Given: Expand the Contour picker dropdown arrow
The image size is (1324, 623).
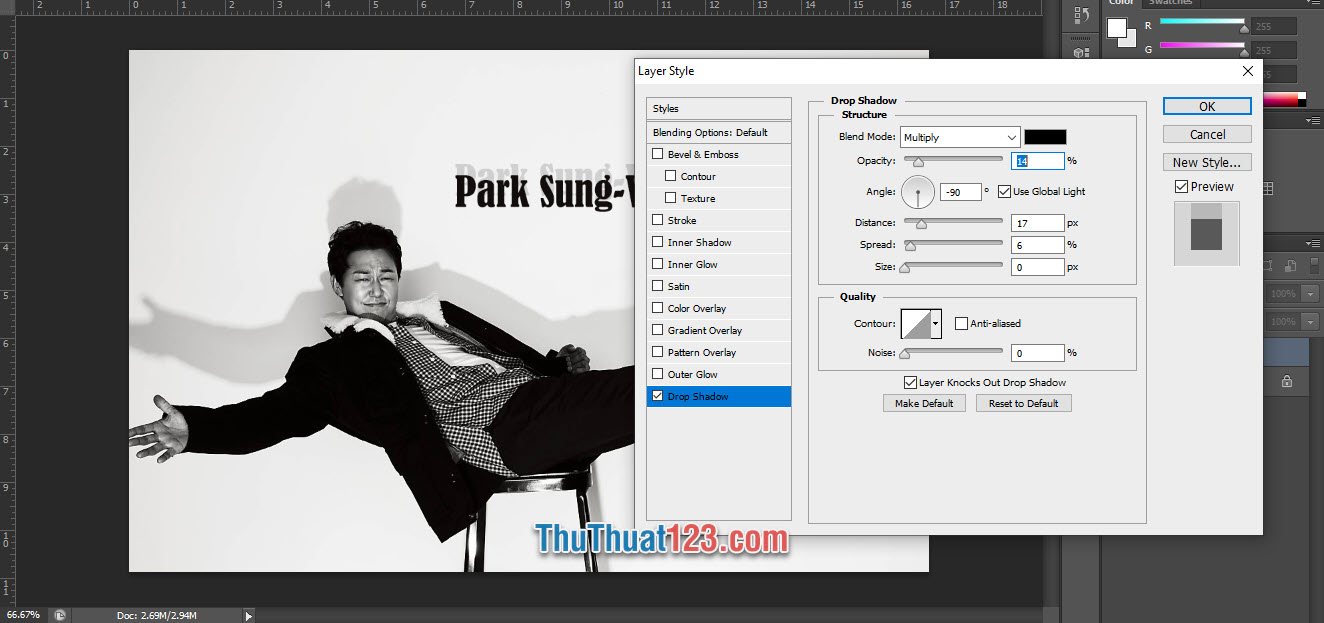Looking at the screenshot, I should 936,323.
